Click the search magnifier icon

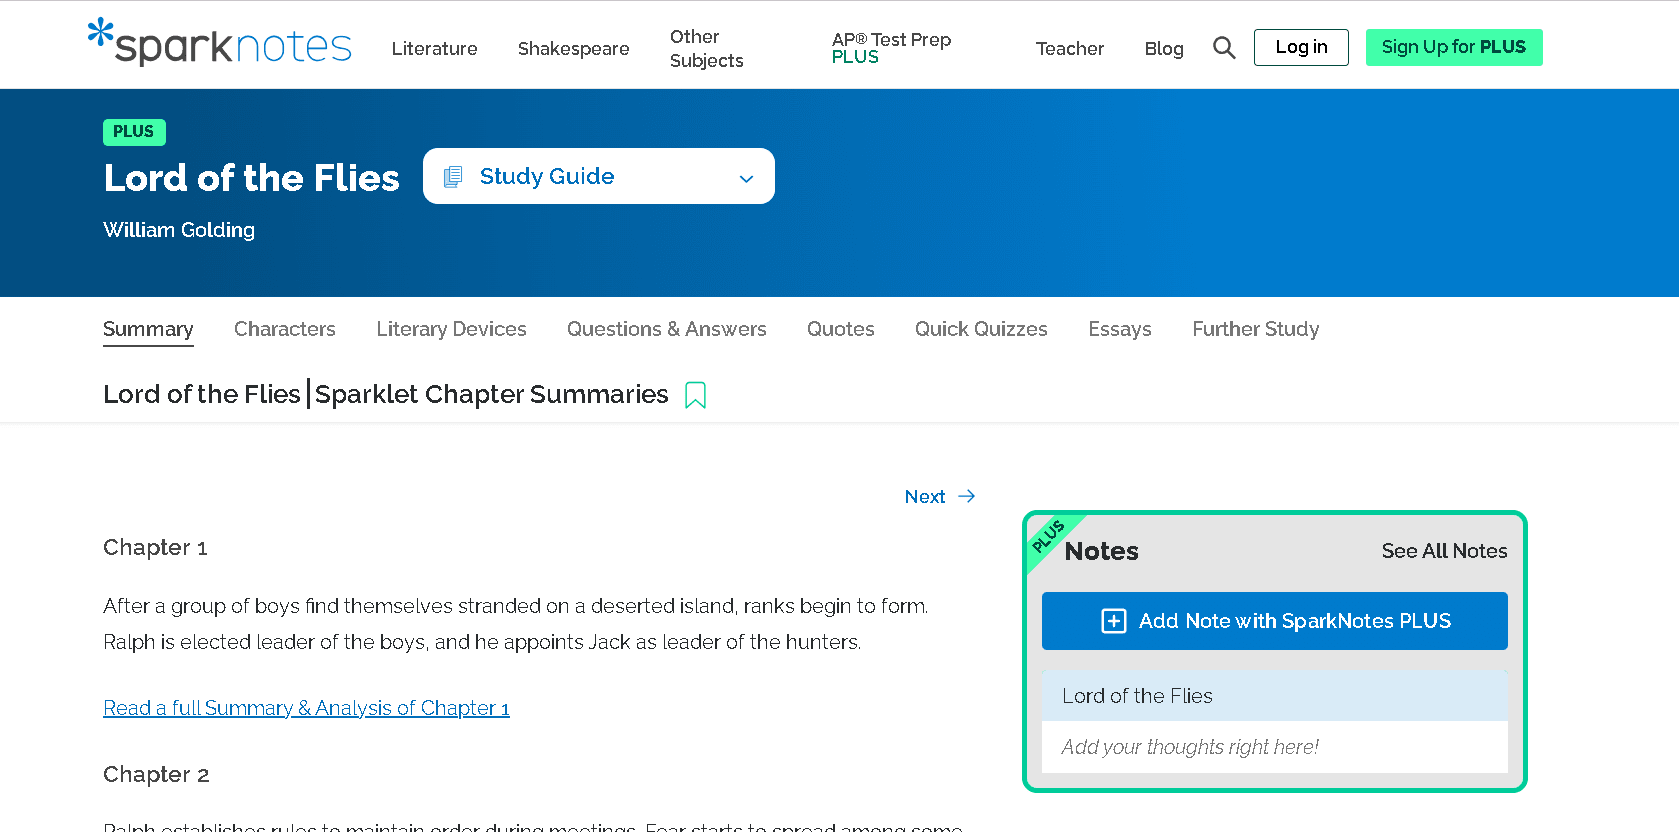pos(1223,48)
